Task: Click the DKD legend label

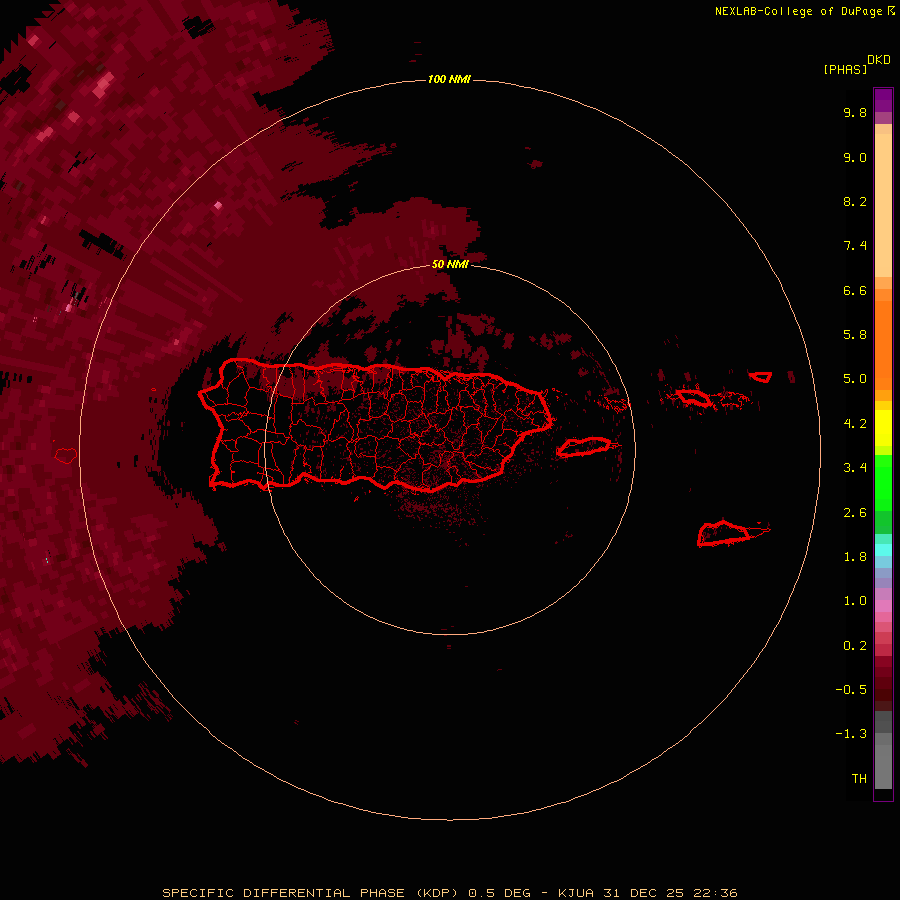Action: pyautogui.click(x=879, y=60)
